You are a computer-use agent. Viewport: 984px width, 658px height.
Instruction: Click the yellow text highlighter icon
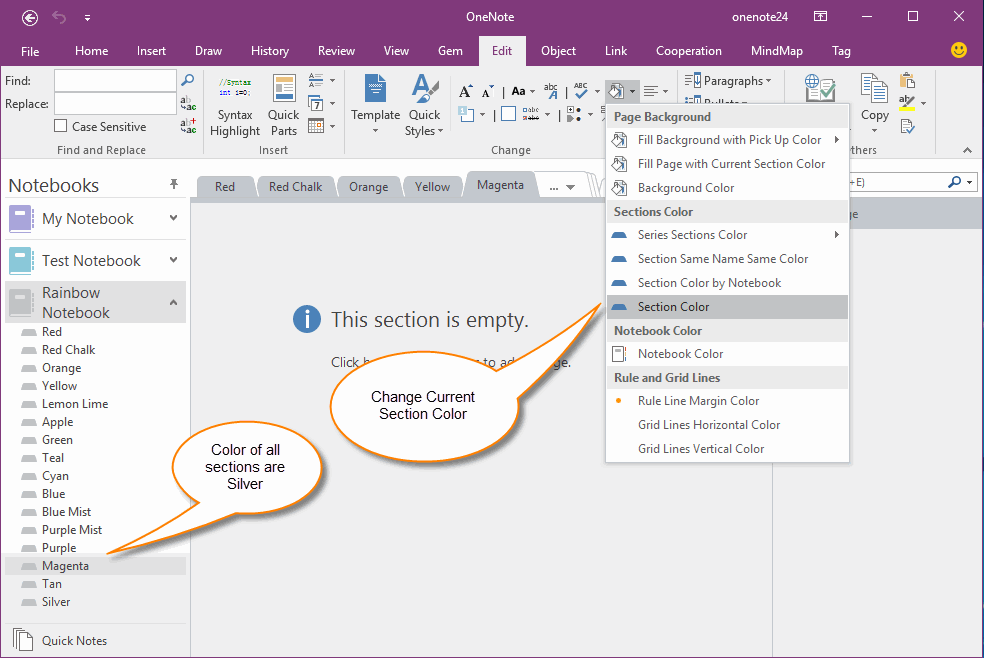[x=907, y=103]
